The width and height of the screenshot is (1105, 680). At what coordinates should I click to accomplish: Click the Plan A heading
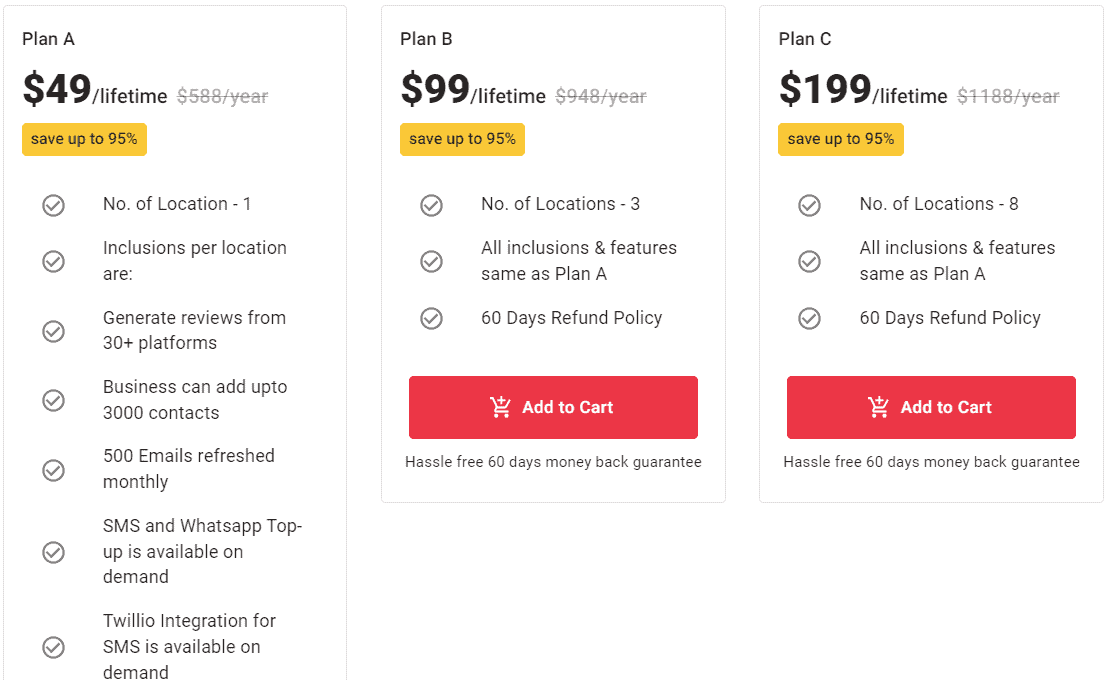pyautogui.click(x=47, y=38)
